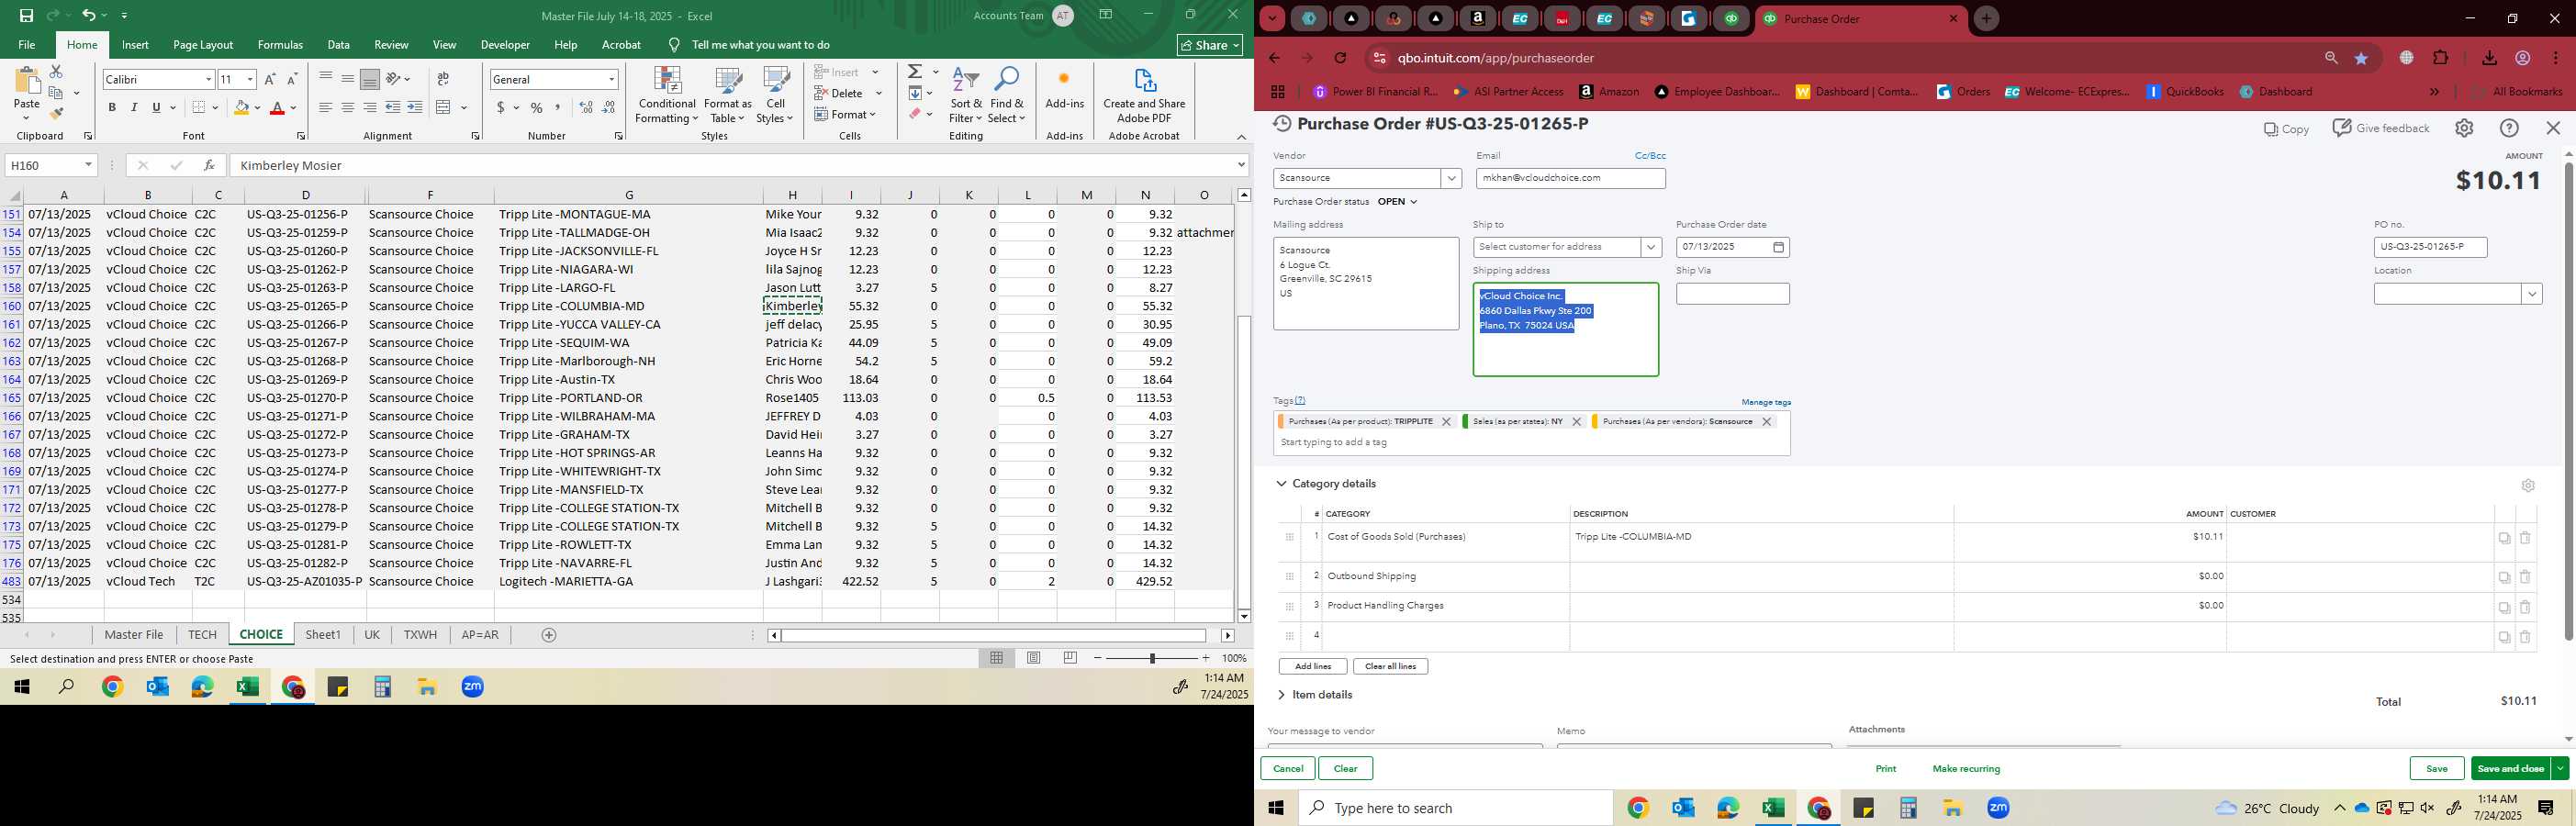Collapse the Category details section
The height and width of the screenshot is (826, 2576).
click(x=1281, y=484)
